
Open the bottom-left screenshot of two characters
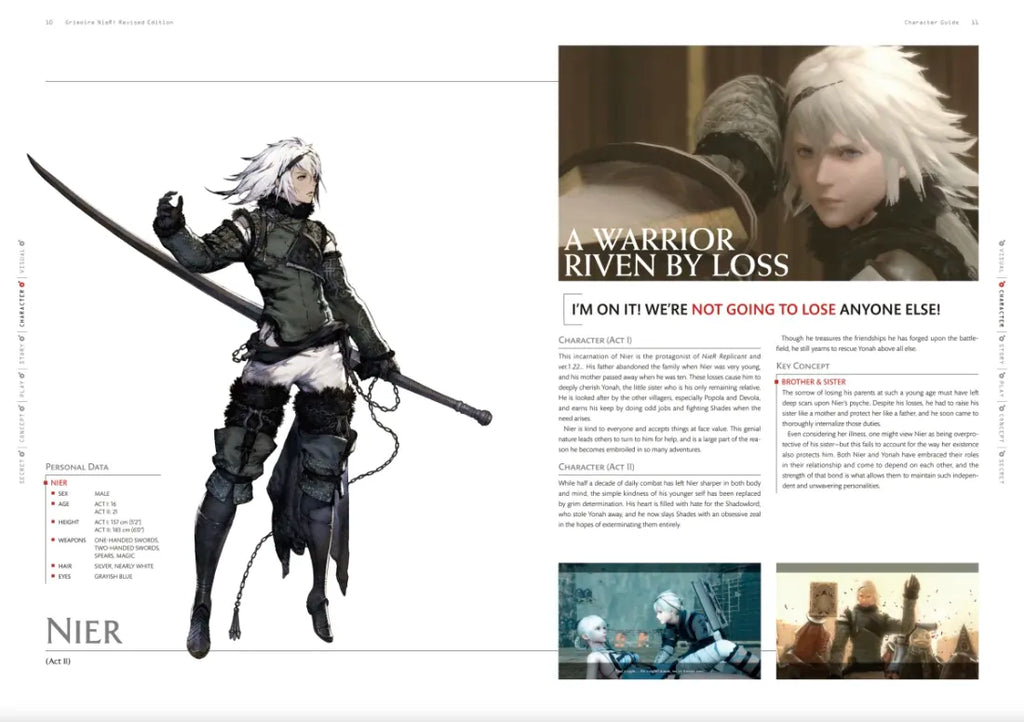tap(659, 620)
